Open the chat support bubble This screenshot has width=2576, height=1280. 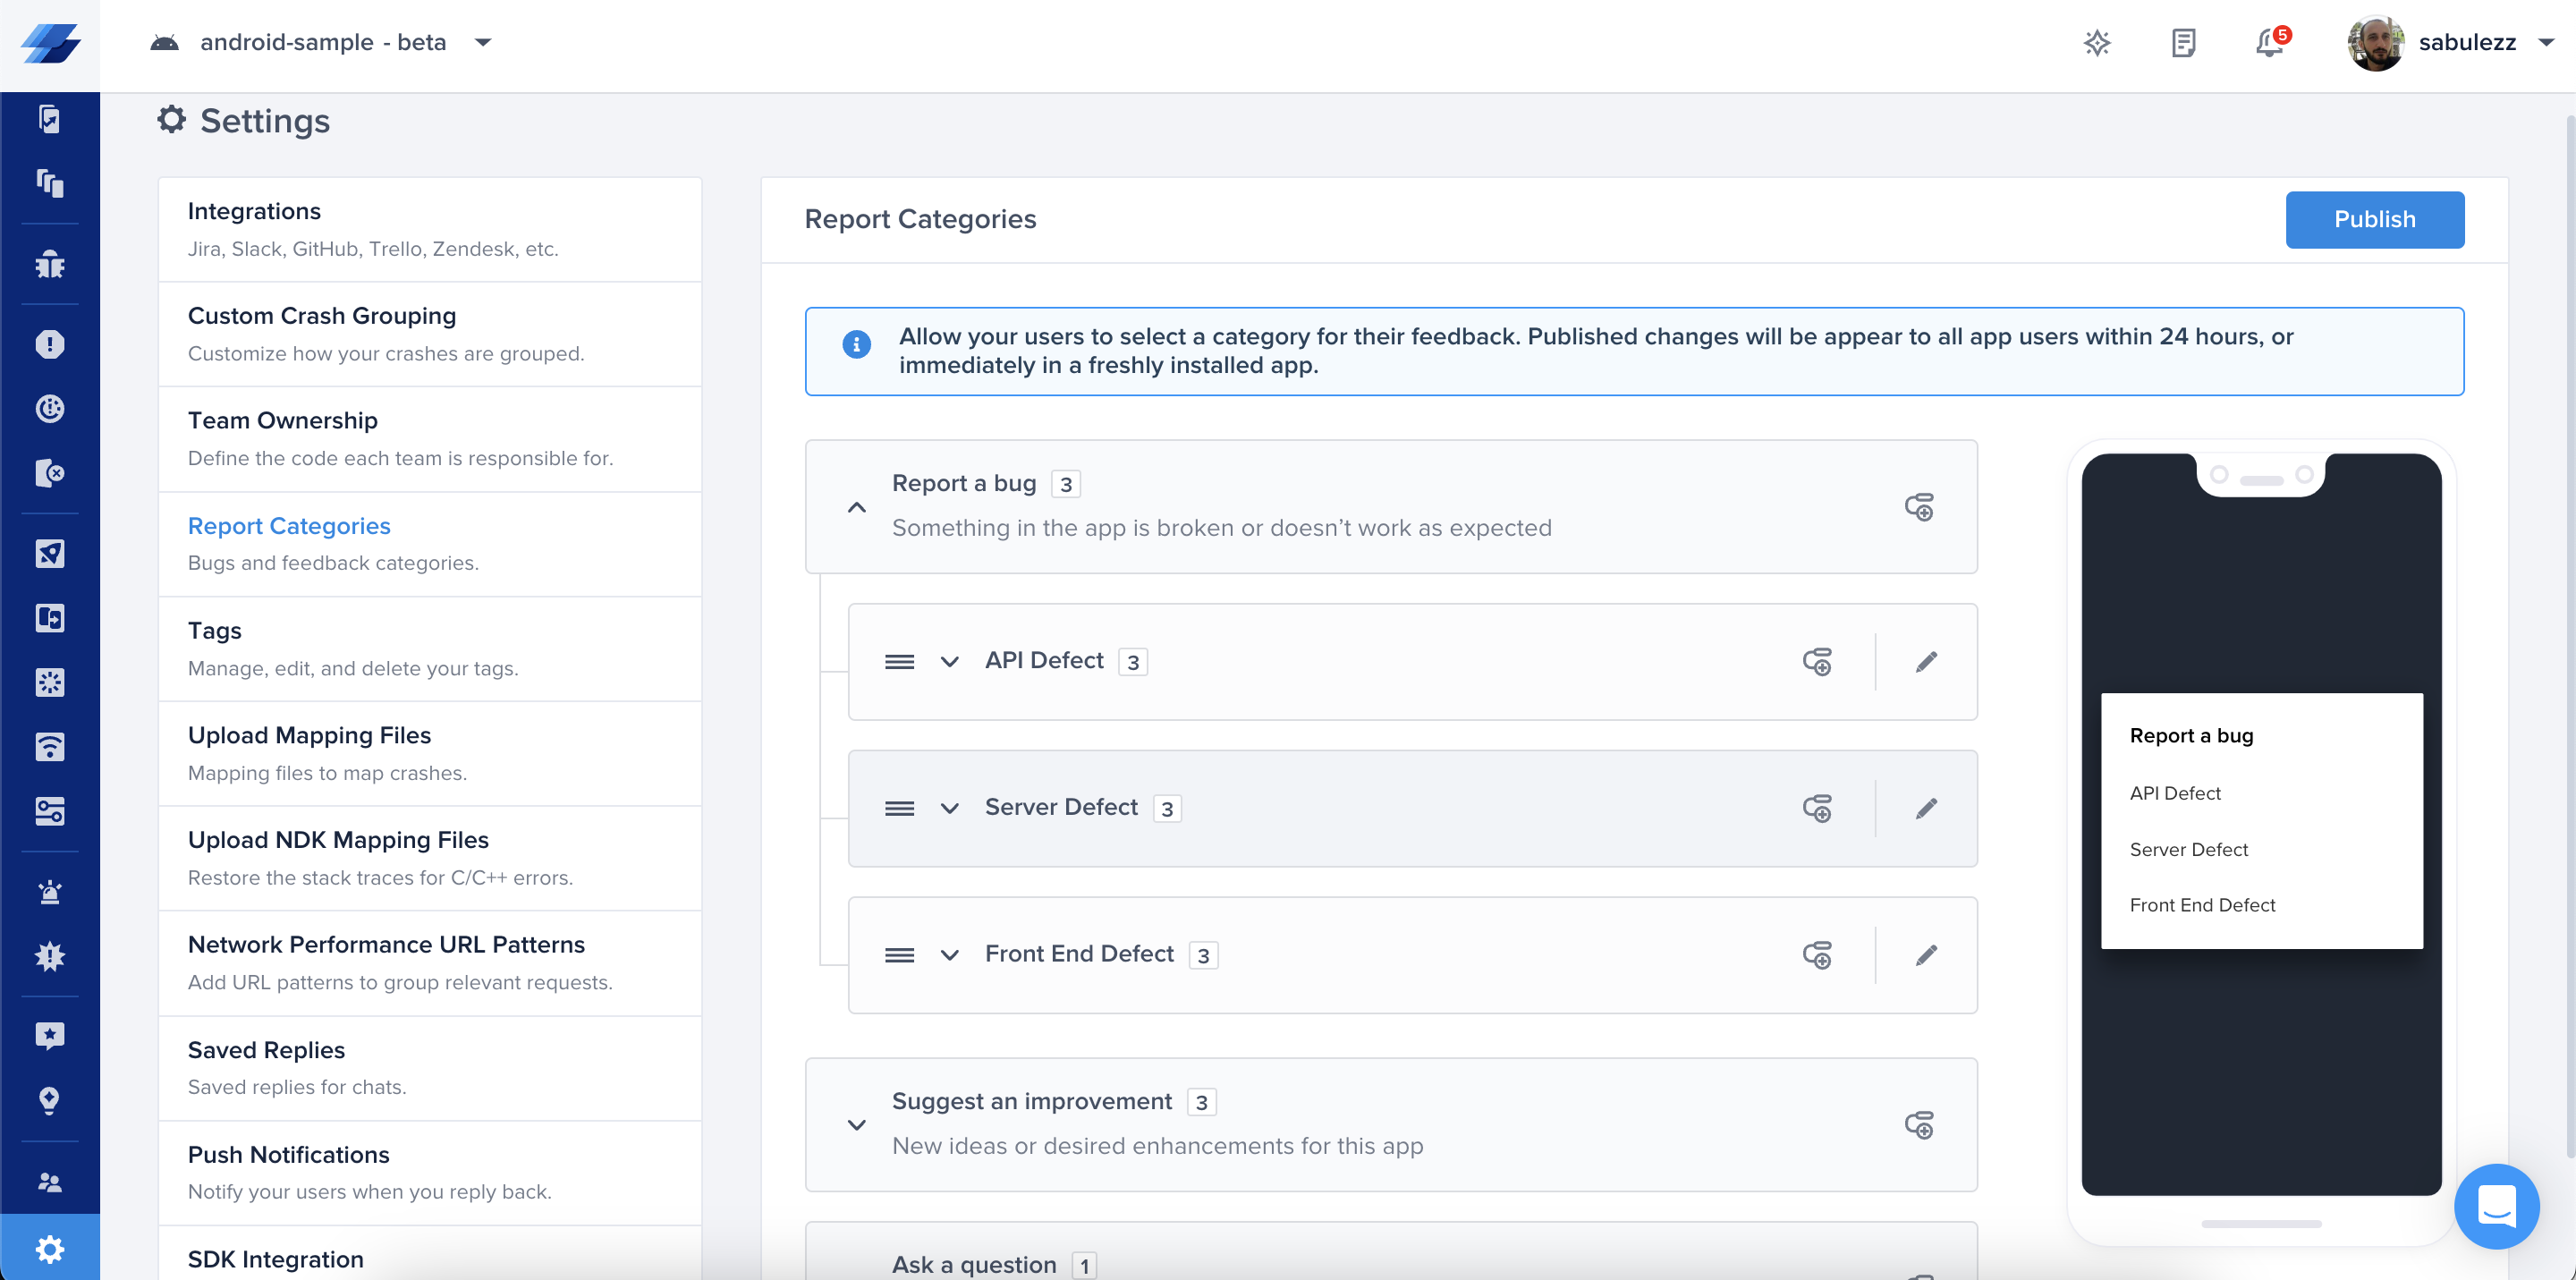point(2496,1205)
